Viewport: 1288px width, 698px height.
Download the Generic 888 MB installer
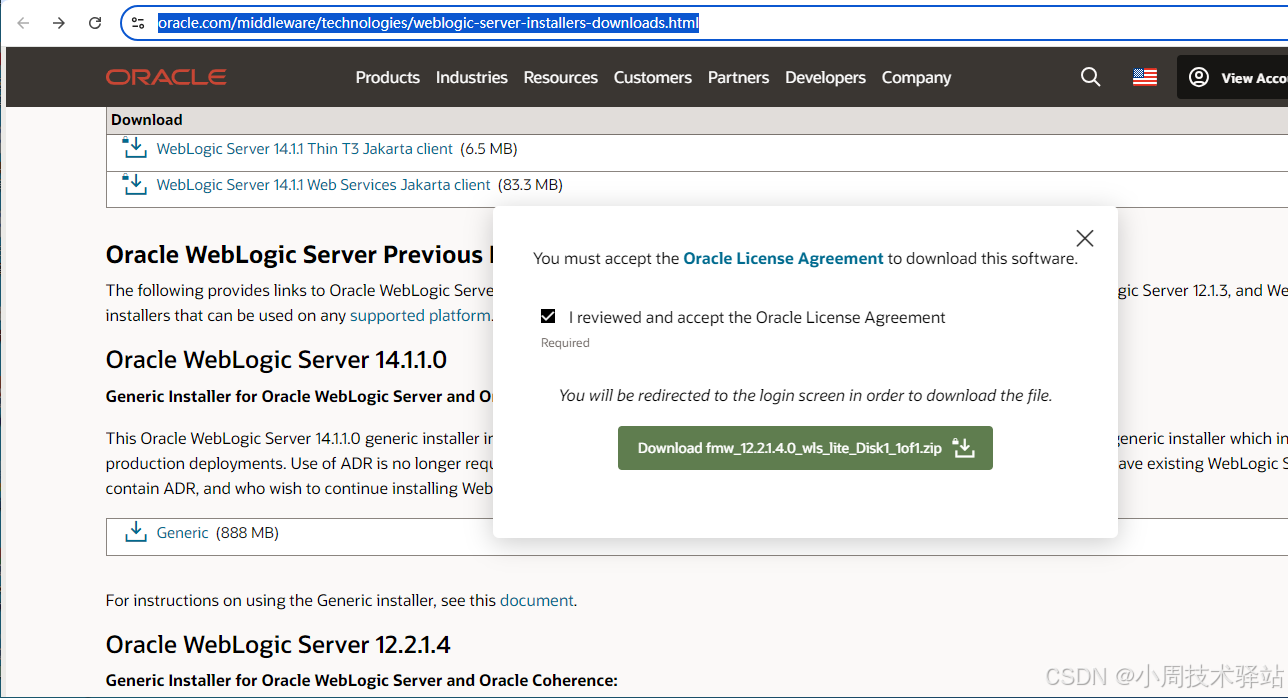pos(183,533)
